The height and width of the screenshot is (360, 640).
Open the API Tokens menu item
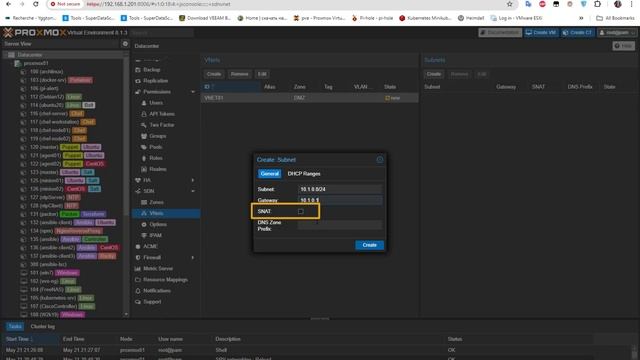pyautogui.click(x=162, y=114)
